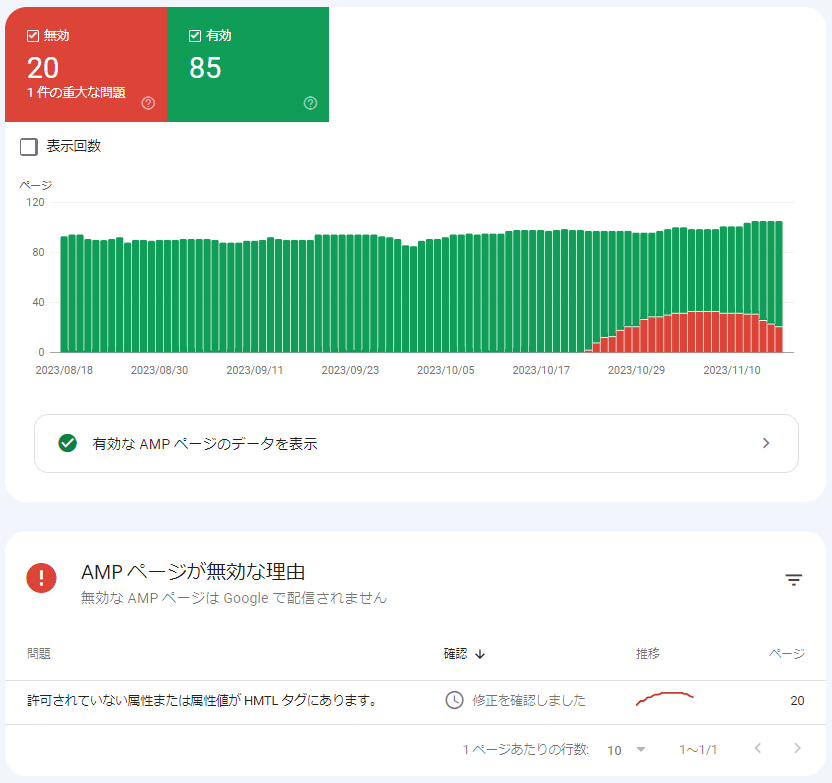Viewport: 832px width, 783px height.
Task: Click the red trend sparkline
Action: coord(664,699)
